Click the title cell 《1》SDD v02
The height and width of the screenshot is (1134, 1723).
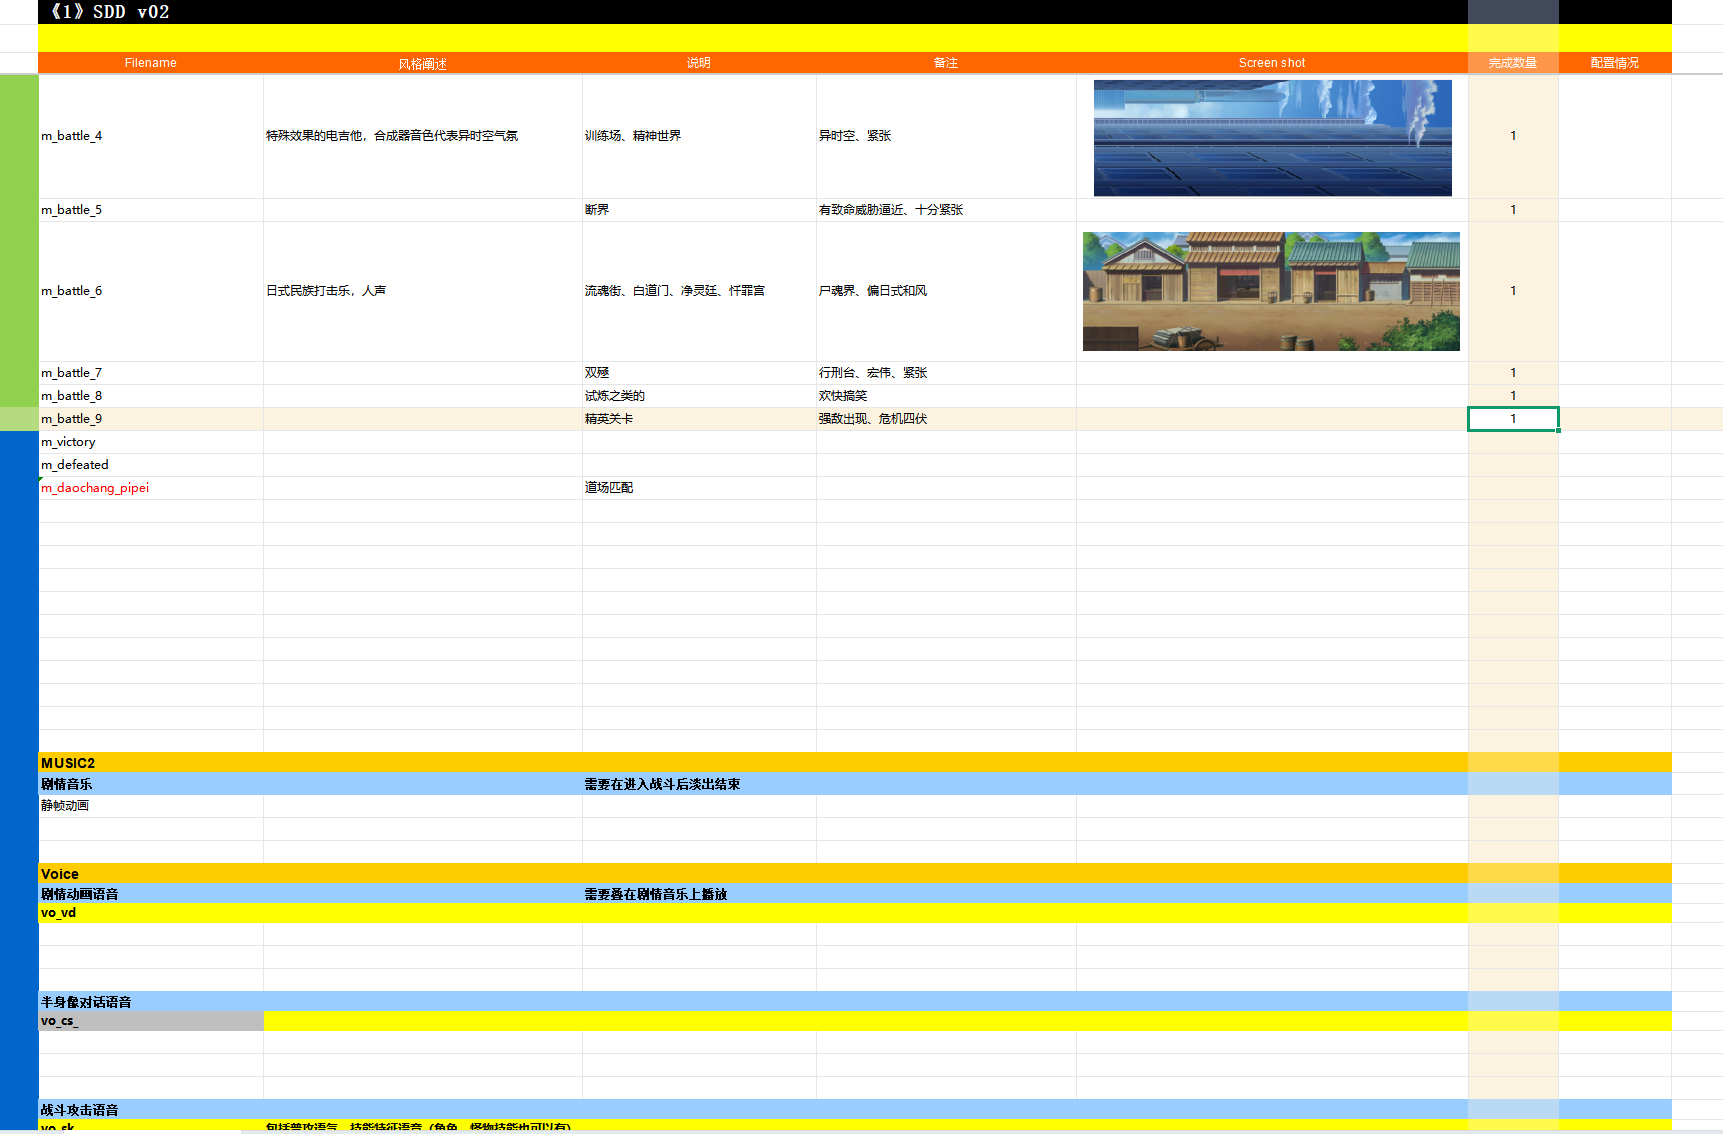(x=110, y=12)
